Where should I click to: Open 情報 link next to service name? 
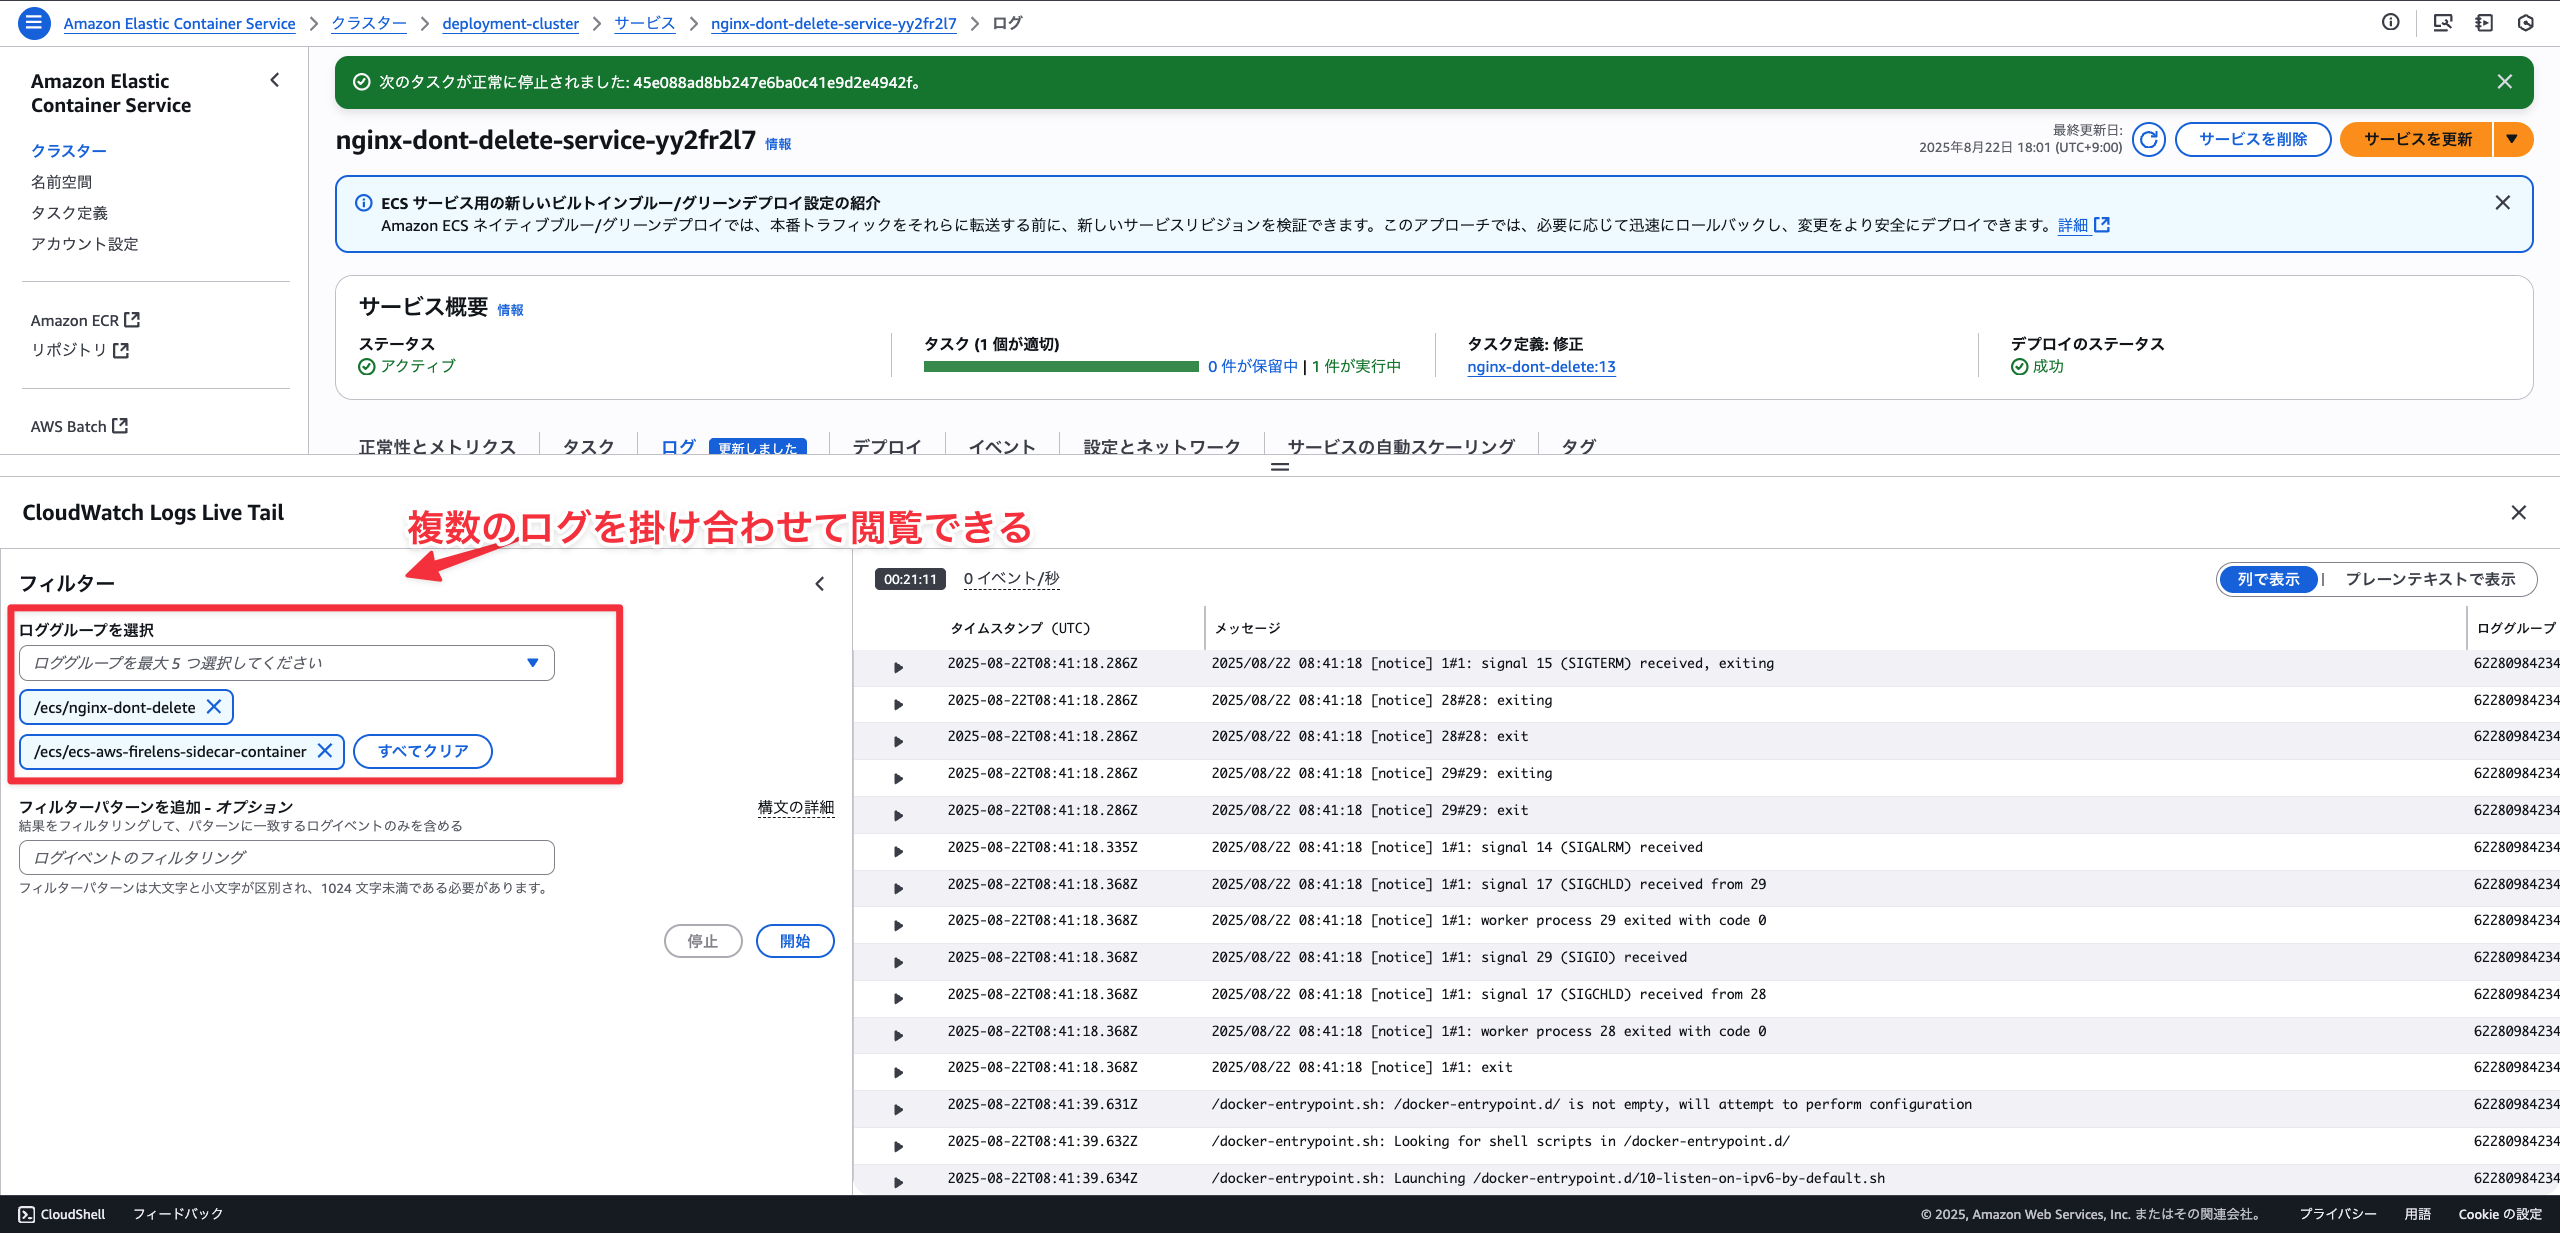[778, 144]
